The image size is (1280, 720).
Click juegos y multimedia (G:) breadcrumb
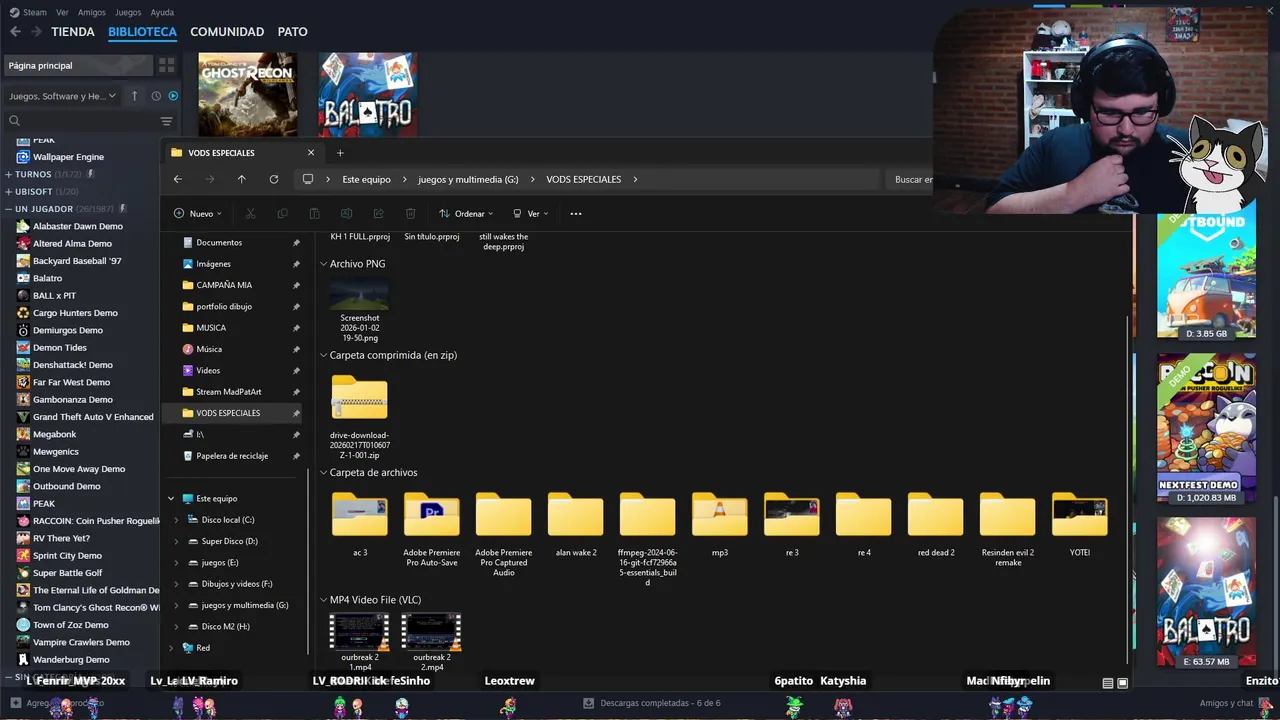pos(468,179)
